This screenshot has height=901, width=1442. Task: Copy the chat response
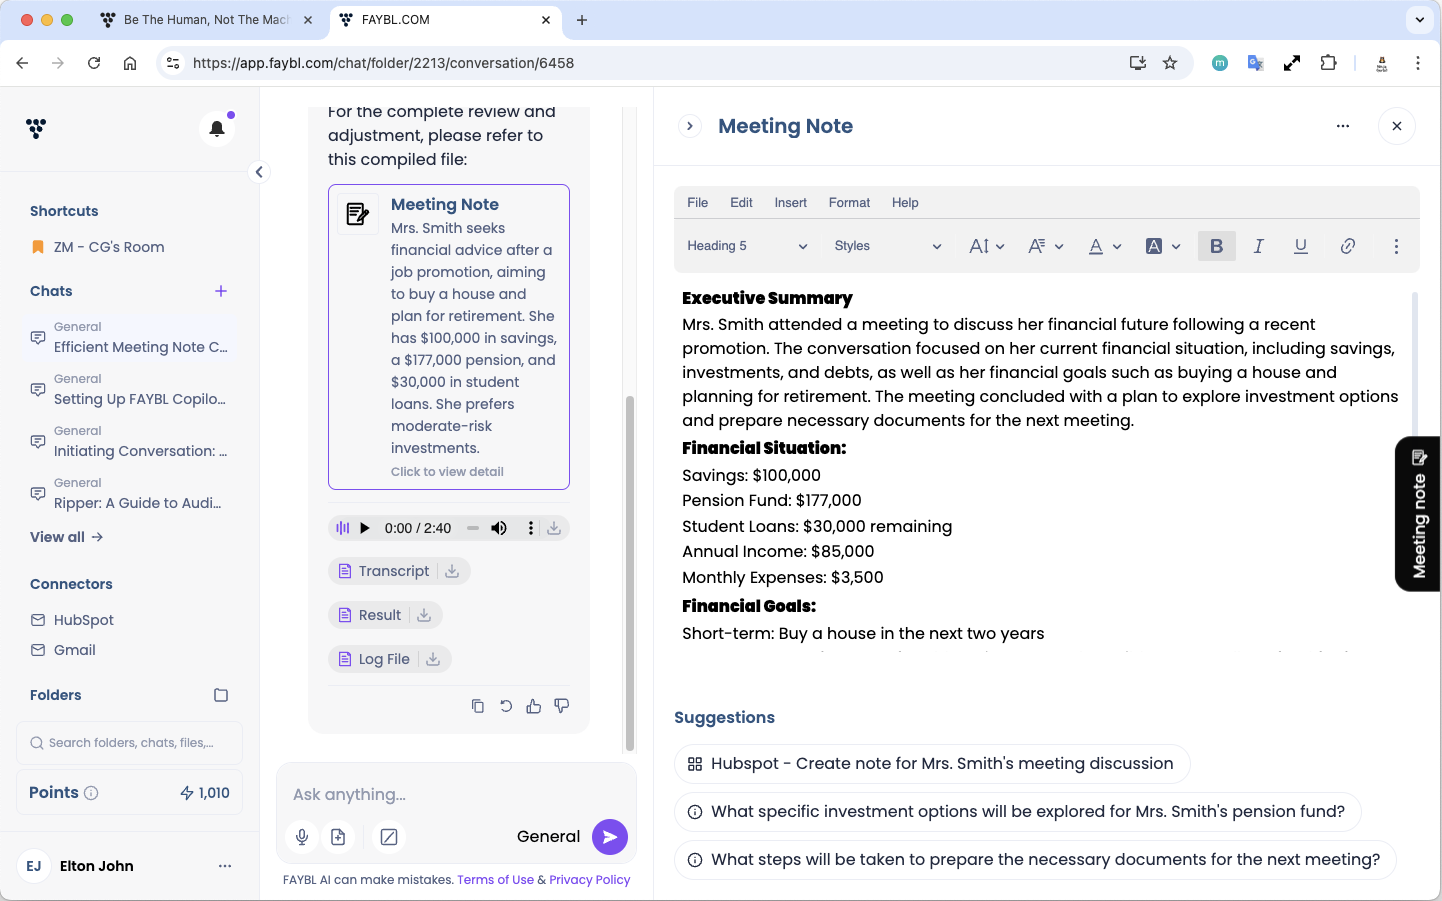478,706
